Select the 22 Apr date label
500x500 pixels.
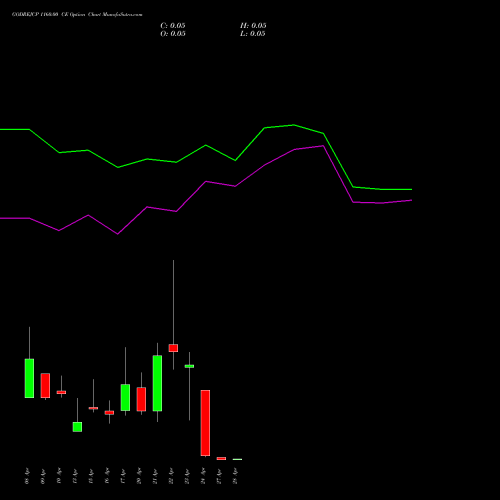[171, 476]
